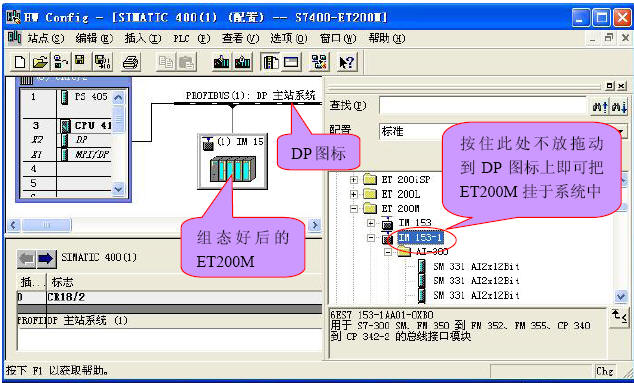
Task: Expand the IM 153 tree node
Action: pyautogui.click(x=371, y=223)
